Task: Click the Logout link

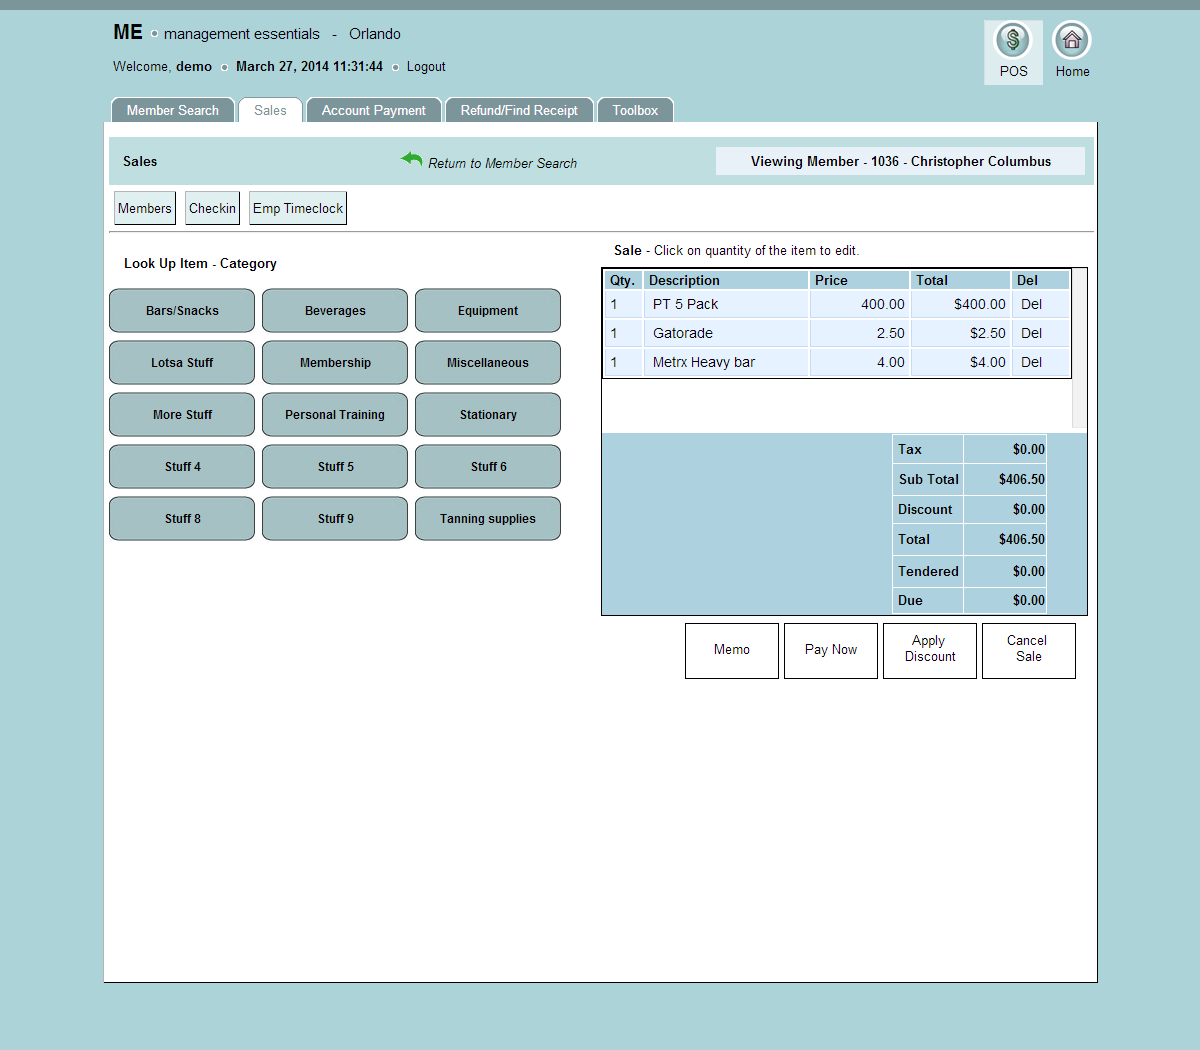Action: (426, 67)
